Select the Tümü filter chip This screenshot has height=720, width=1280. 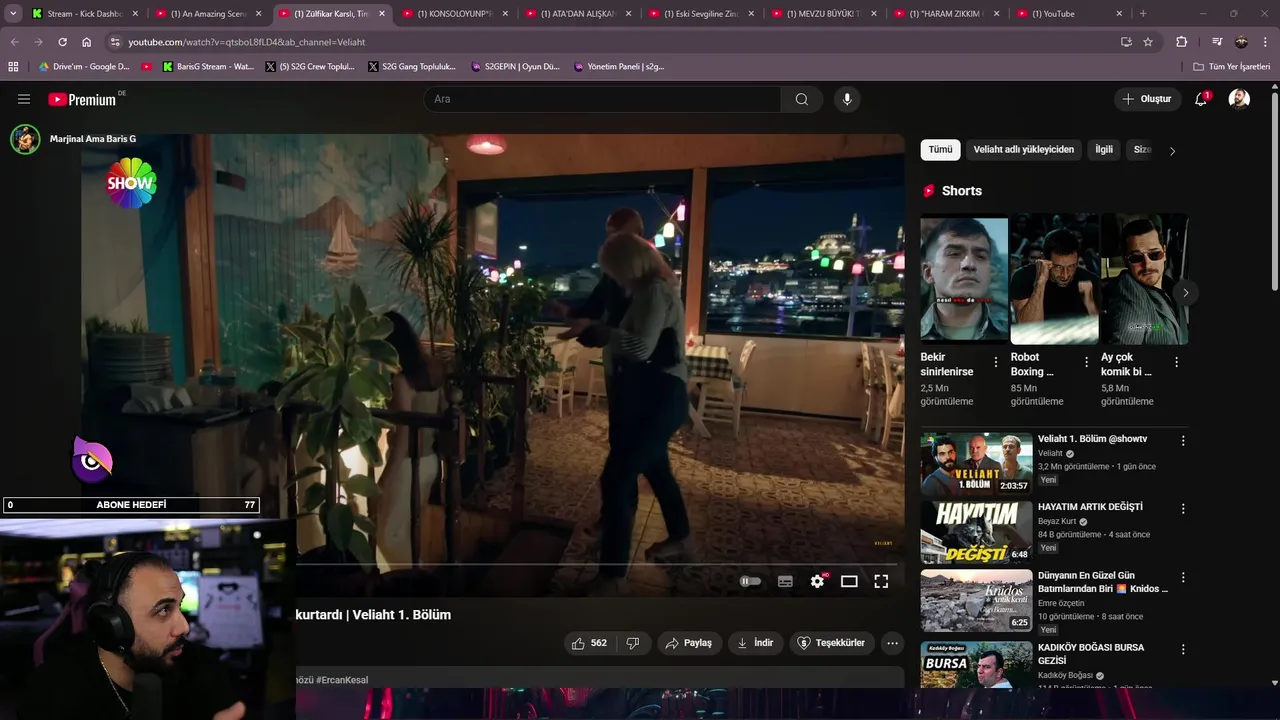(x=941, y=150)
